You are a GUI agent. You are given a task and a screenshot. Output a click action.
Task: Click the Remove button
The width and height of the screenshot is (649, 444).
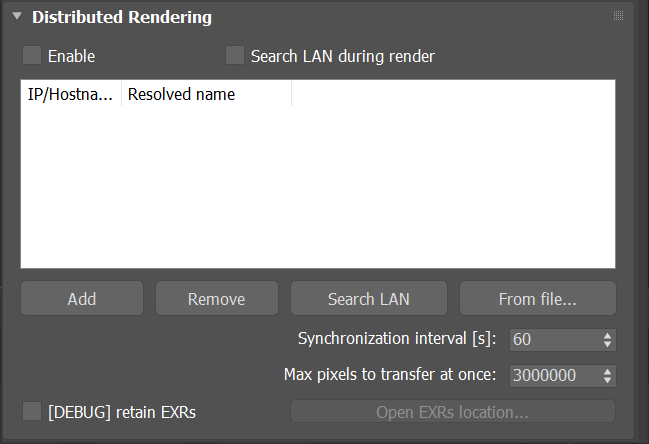[x=216, y=298]
